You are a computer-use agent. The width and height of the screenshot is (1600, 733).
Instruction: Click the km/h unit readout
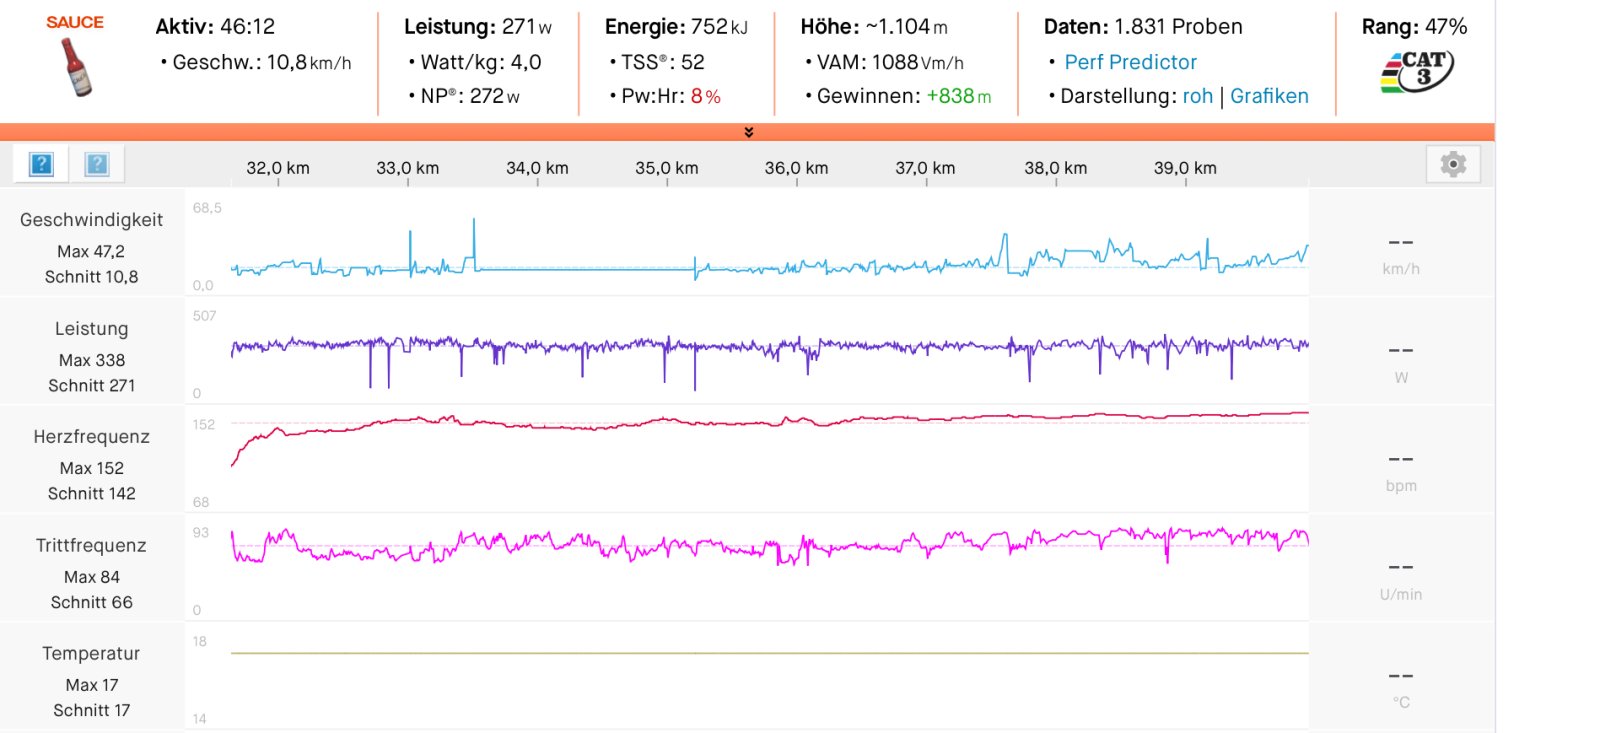(x=1400, y=269)
